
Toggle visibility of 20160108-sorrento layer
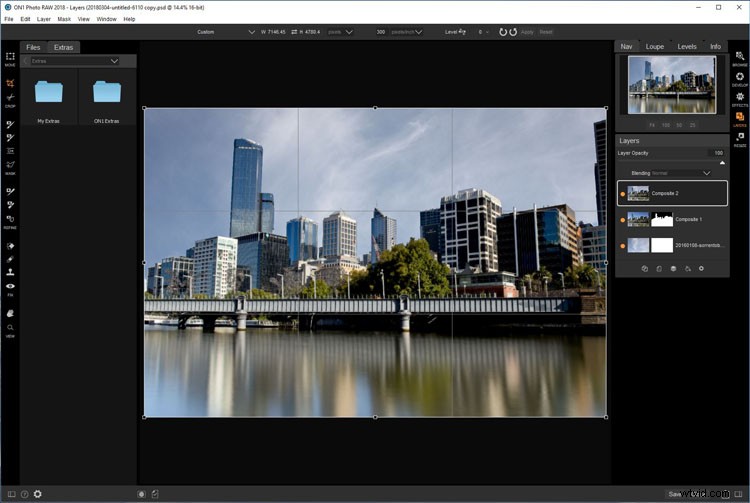[x=622, y=246]
